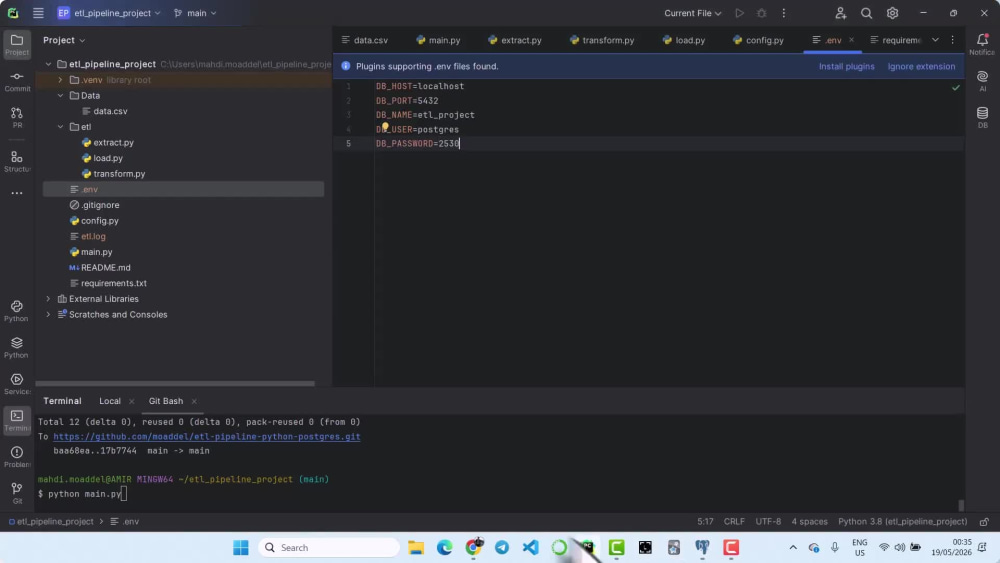Open the main branch dropdown
This screenshot has width=1000, height=563.
point(195,13)
